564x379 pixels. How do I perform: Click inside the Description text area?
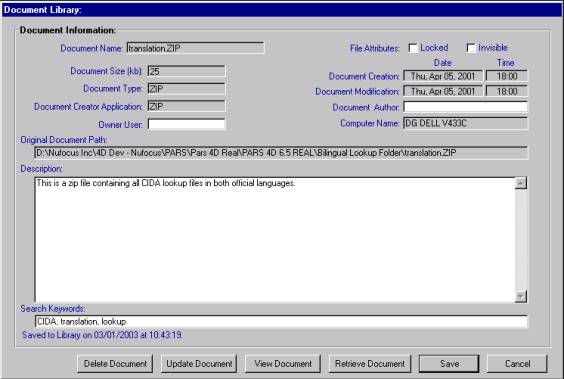pyautogui.click(x=275, y=240)
